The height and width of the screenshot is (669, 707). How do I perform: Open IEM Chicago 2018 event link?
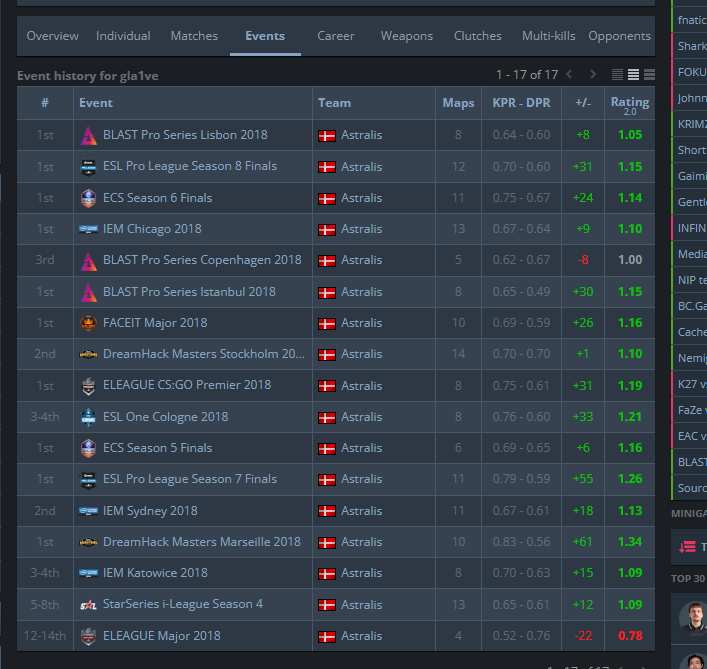[x=152, y=229]
